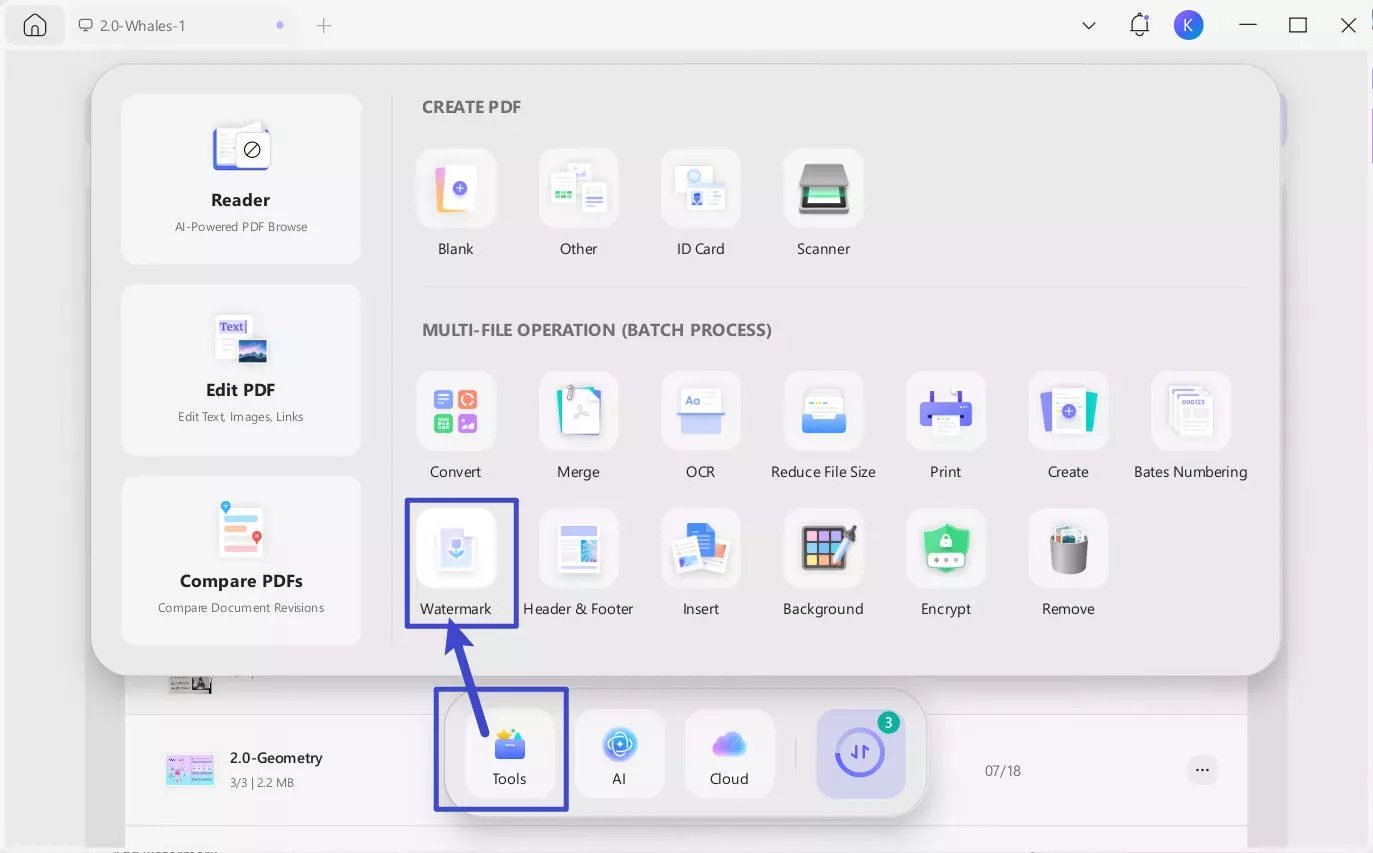
Task: Launch the Scanner tool
Action: click(823, 189)
